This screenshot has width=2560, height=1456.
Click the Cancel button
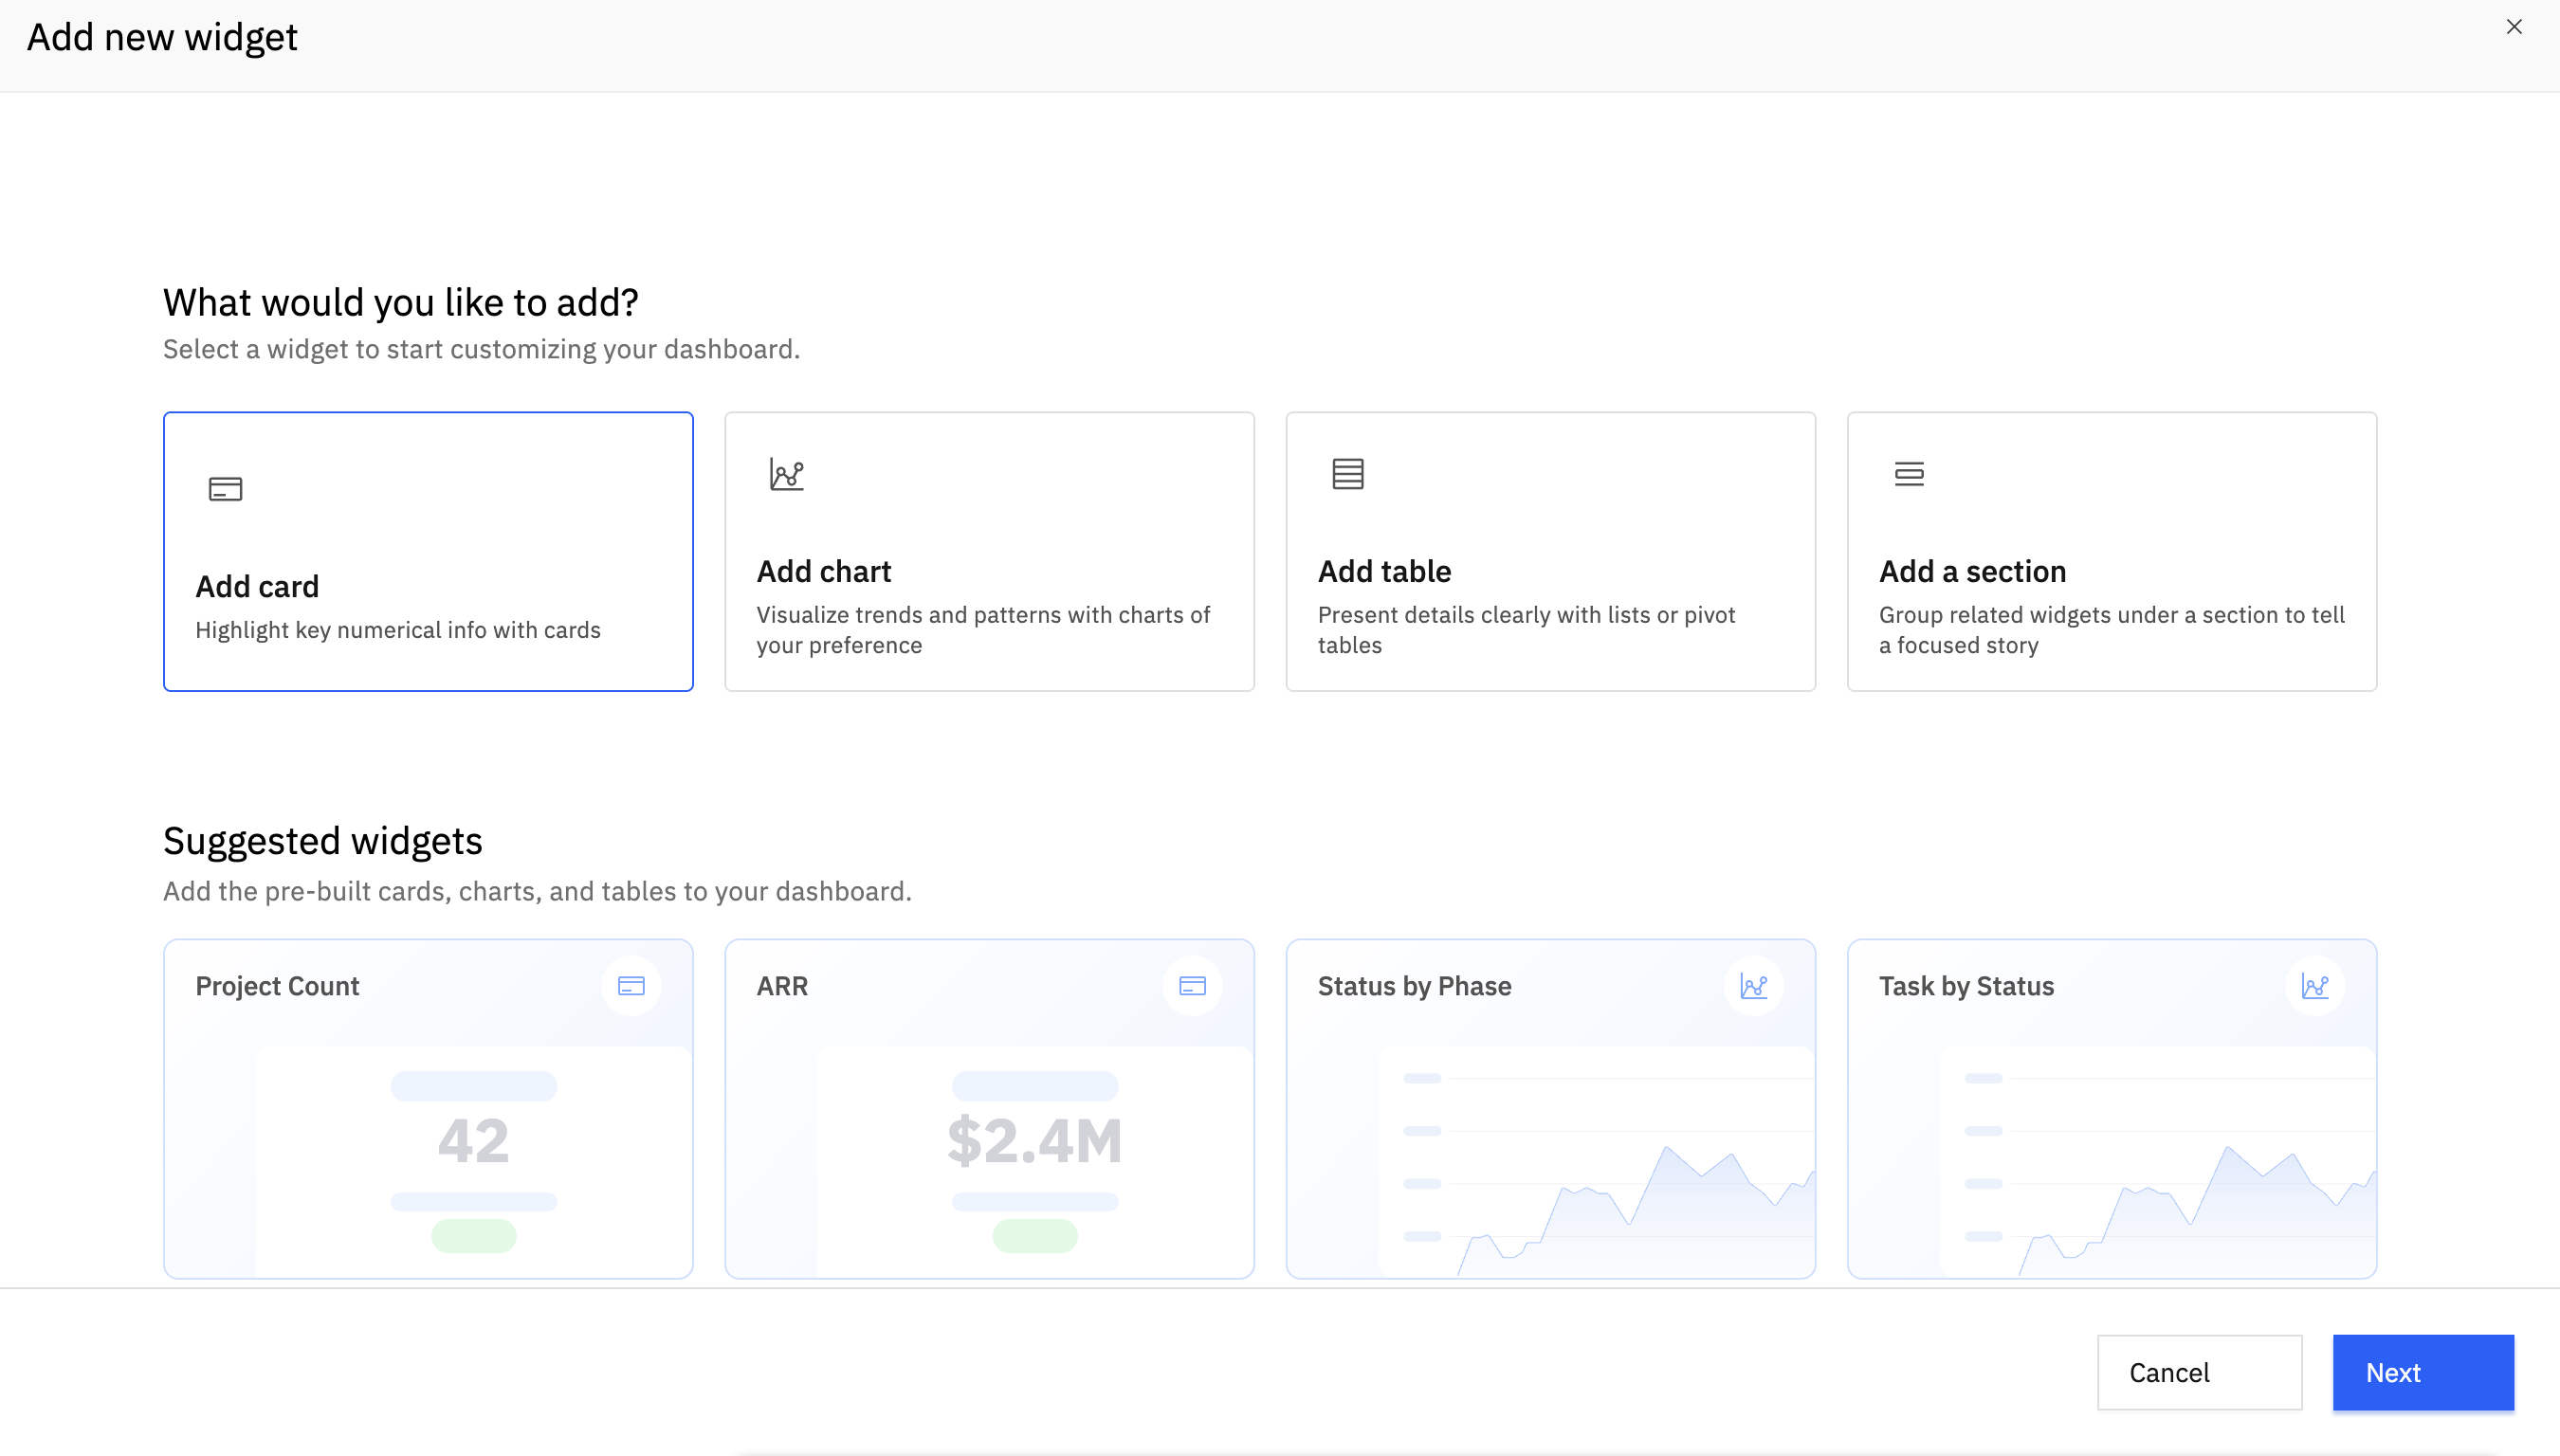coord(2199,1372)
